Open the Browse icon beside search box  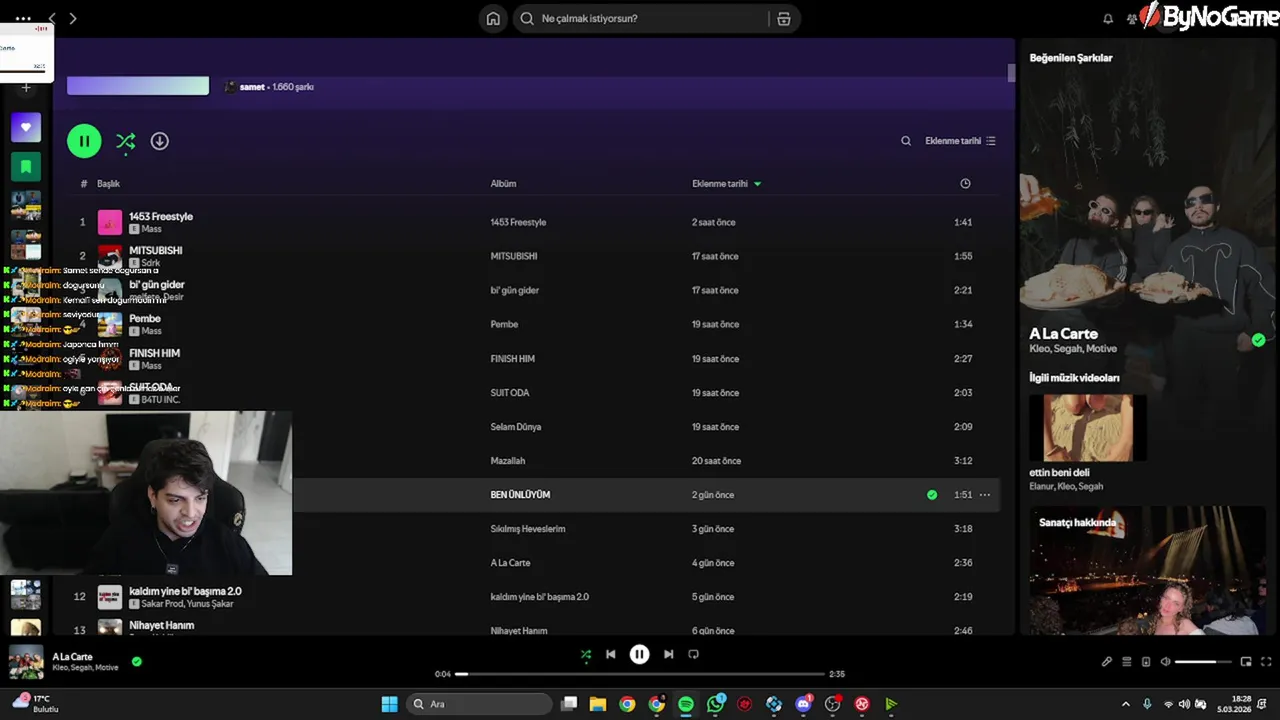point(783,18)
